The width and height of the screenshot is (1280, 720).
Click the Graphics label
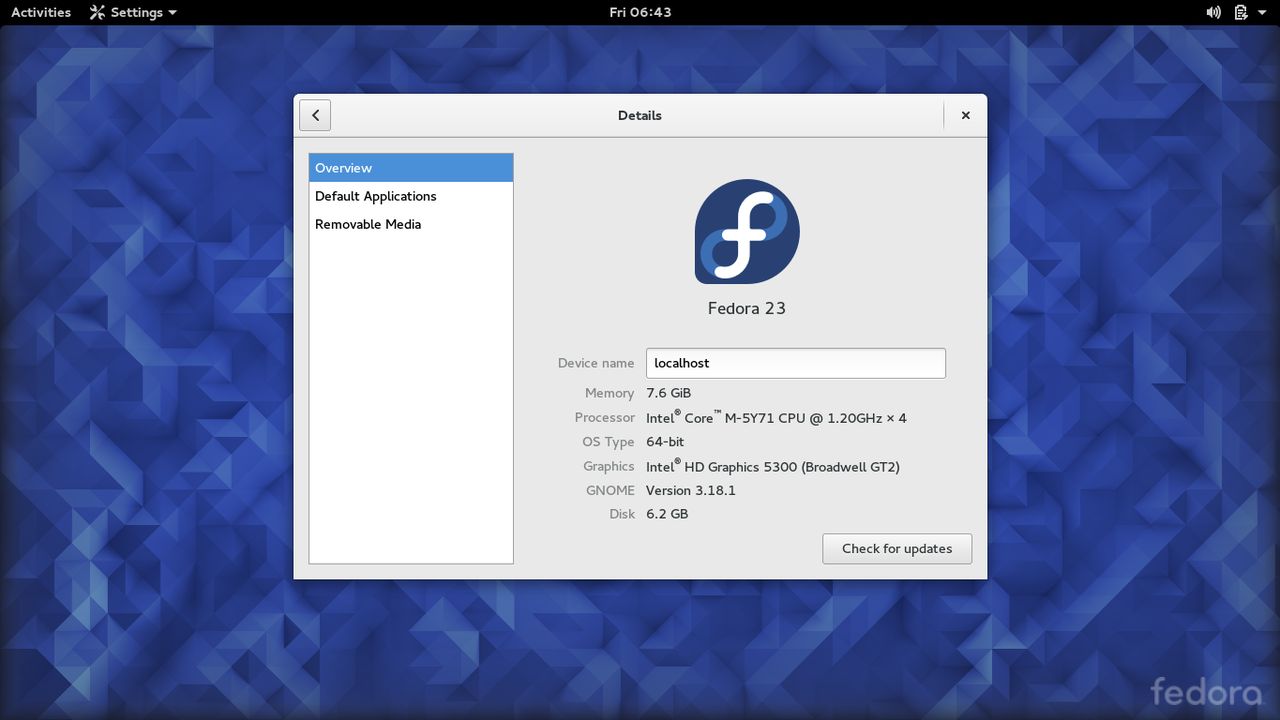click(609, 466)
